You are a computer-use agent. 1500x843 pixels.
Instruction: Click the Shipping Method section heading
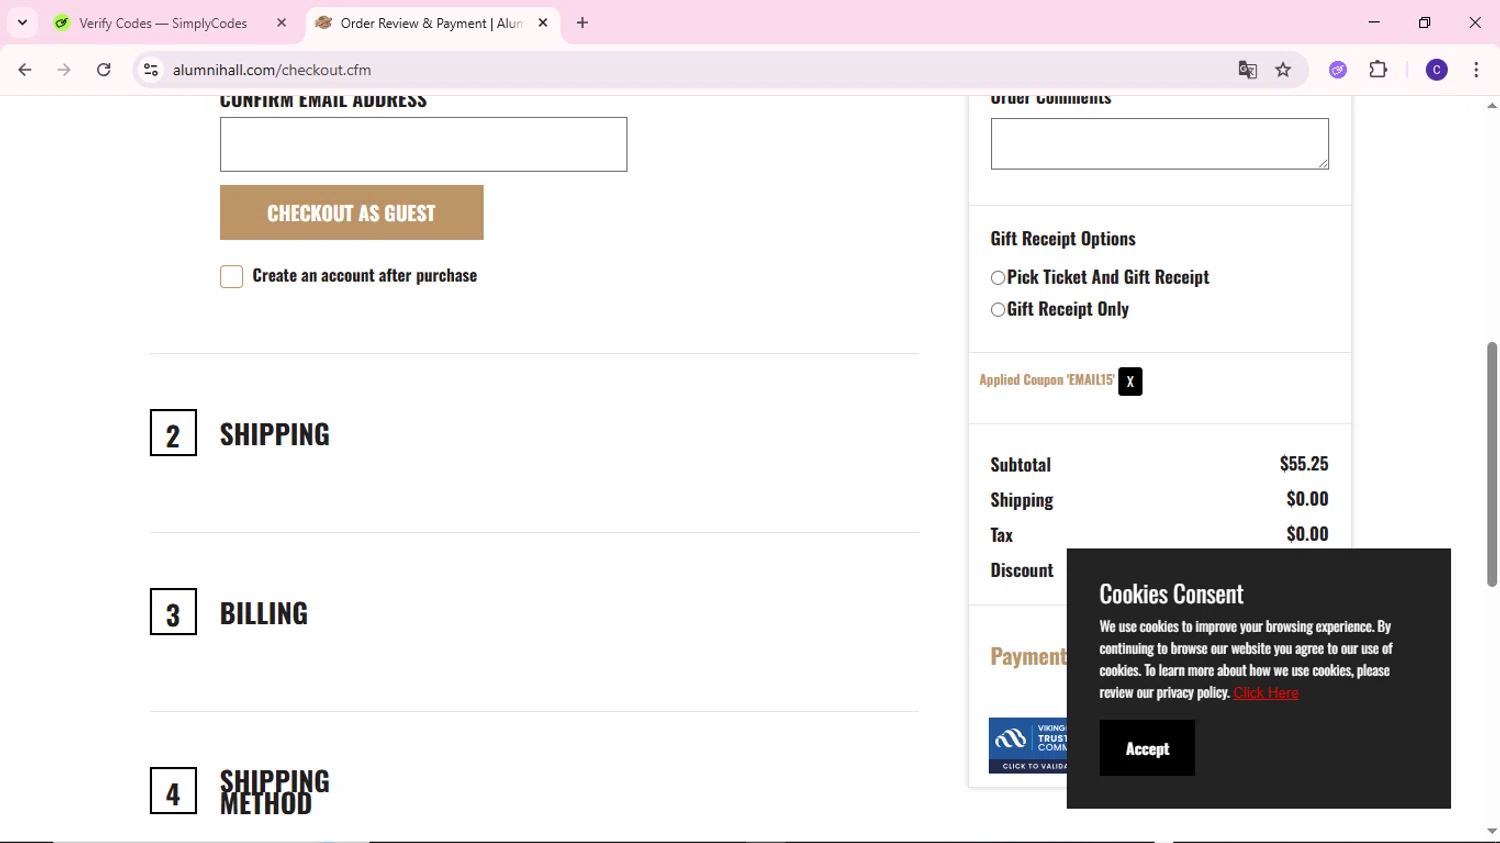click(x=274, y=791)
